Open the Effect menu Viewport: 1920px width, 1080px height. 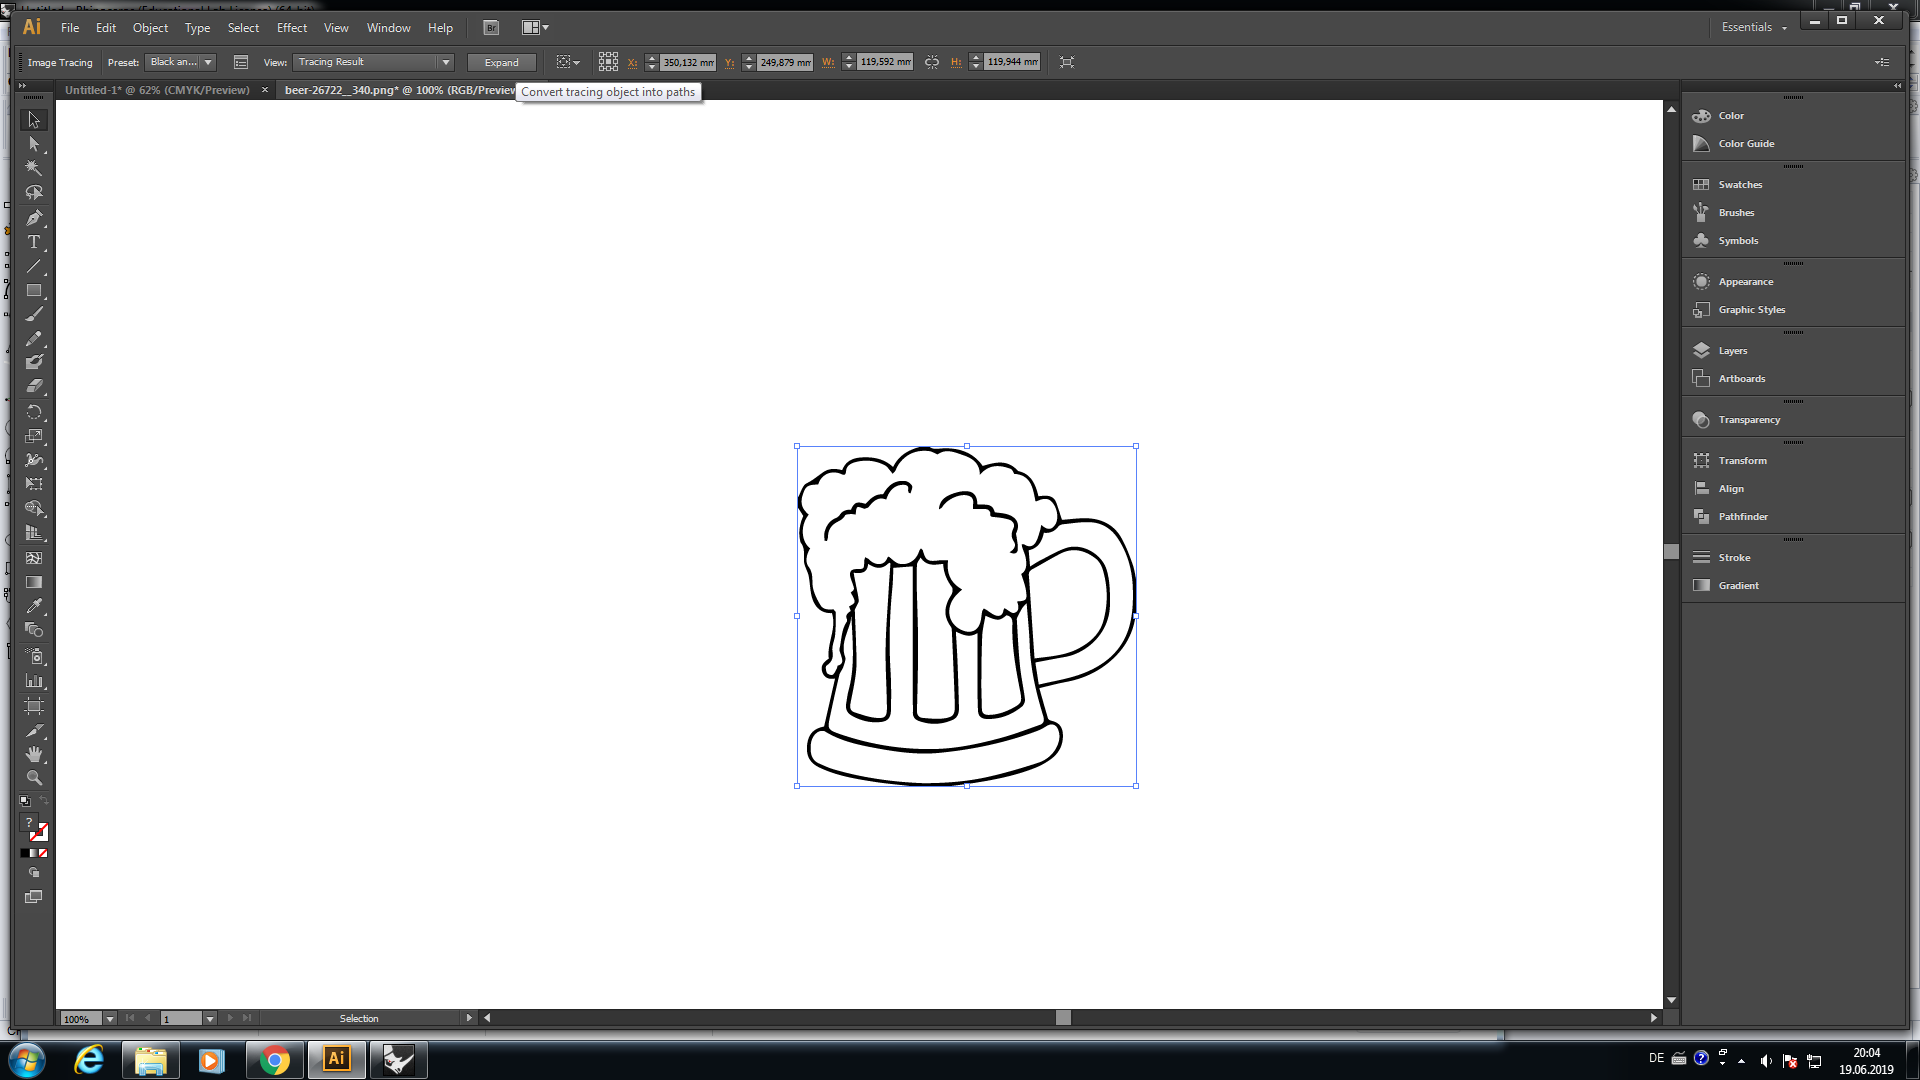coord(291,28)
